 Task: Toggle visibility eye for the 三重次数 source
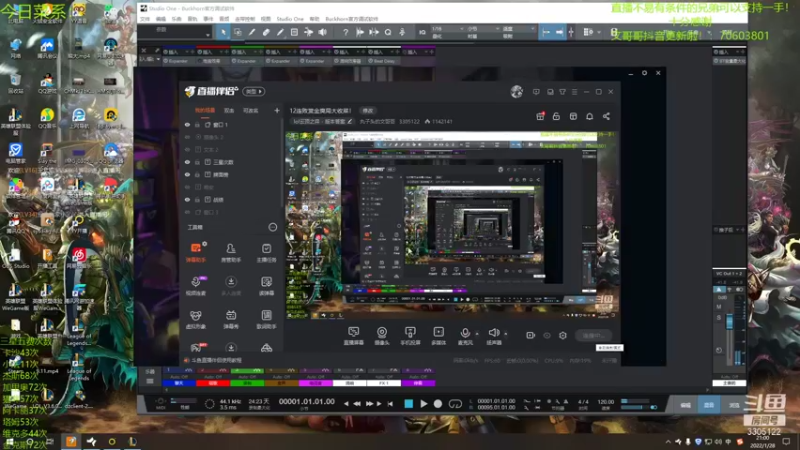pyautogui.click(x=187, y=162)
